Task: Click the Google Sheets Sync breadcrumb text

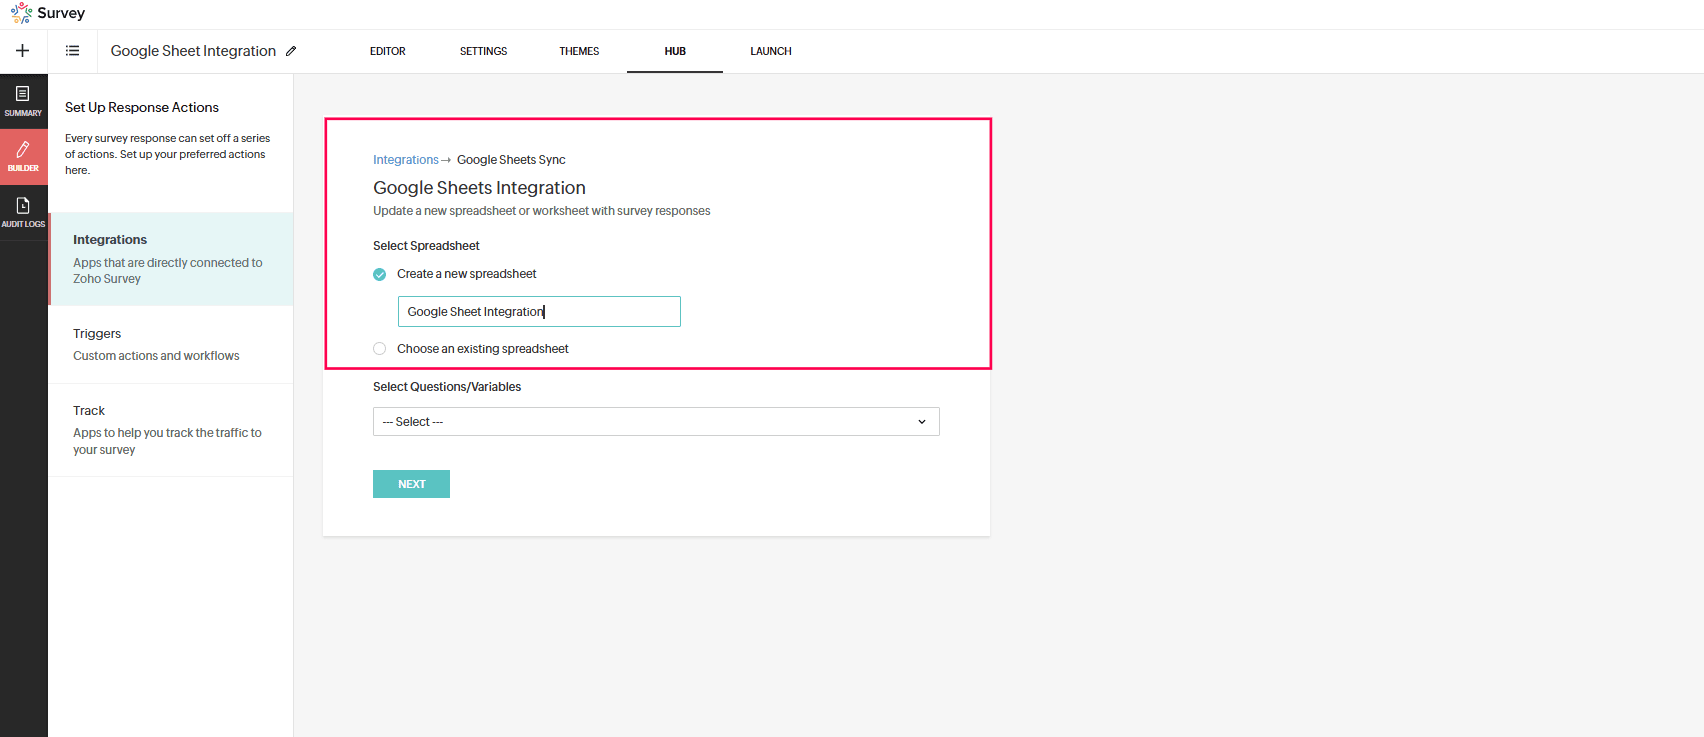Action: [511, 160]
